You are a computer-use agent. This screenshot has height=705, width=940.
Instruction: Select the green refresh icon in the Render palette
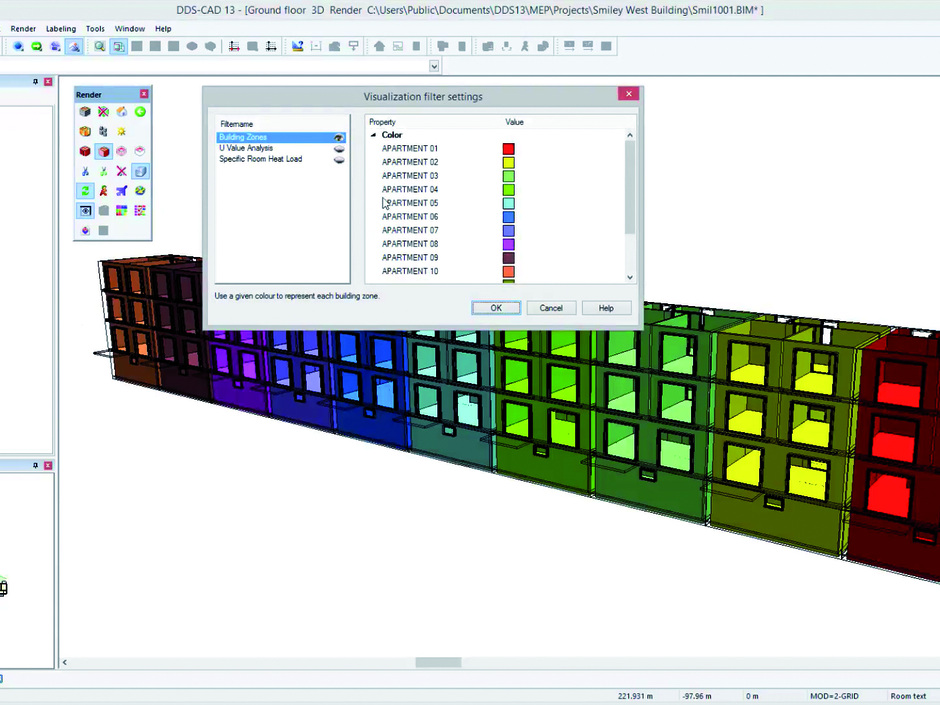[84, 191]
